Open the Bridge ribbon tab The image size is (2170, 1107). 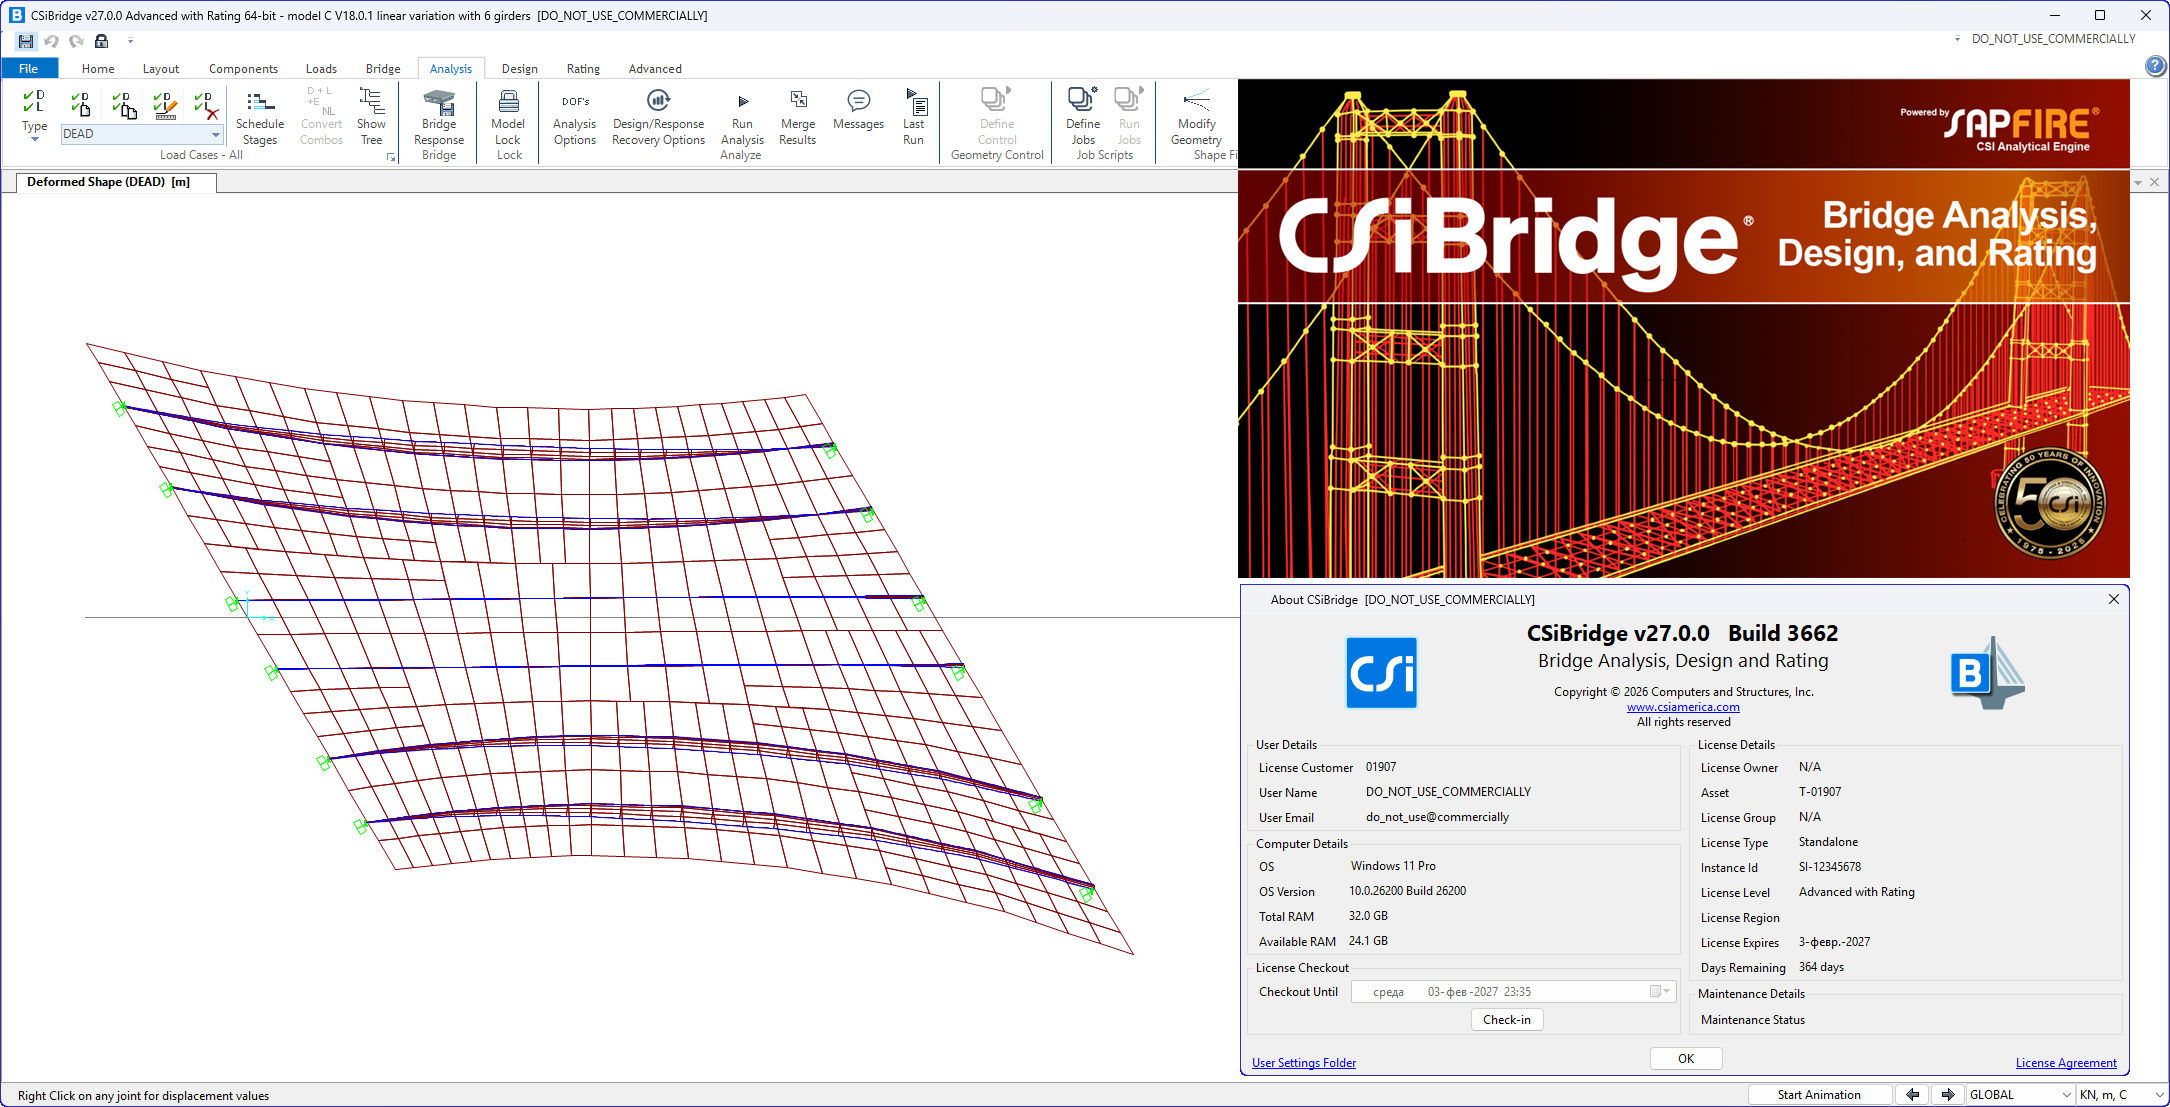click(382, 69)
